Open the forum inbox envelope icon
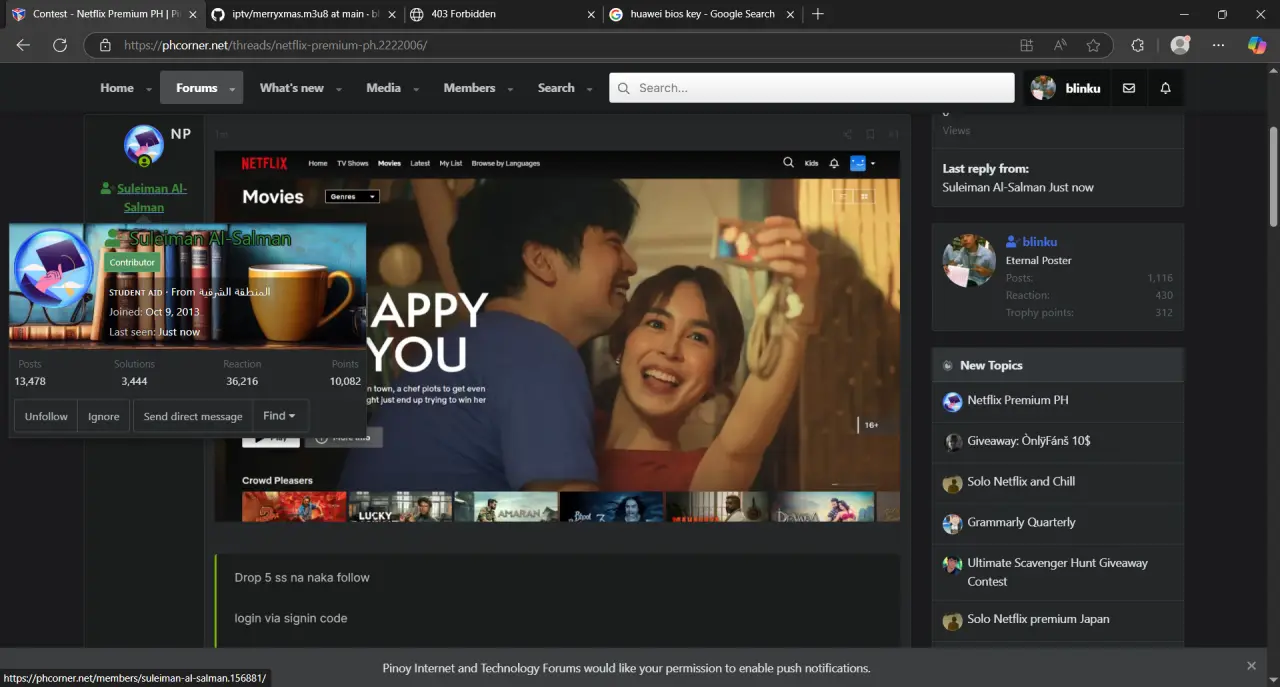This screenshot has width=1280, height=687. [1129, 88]
